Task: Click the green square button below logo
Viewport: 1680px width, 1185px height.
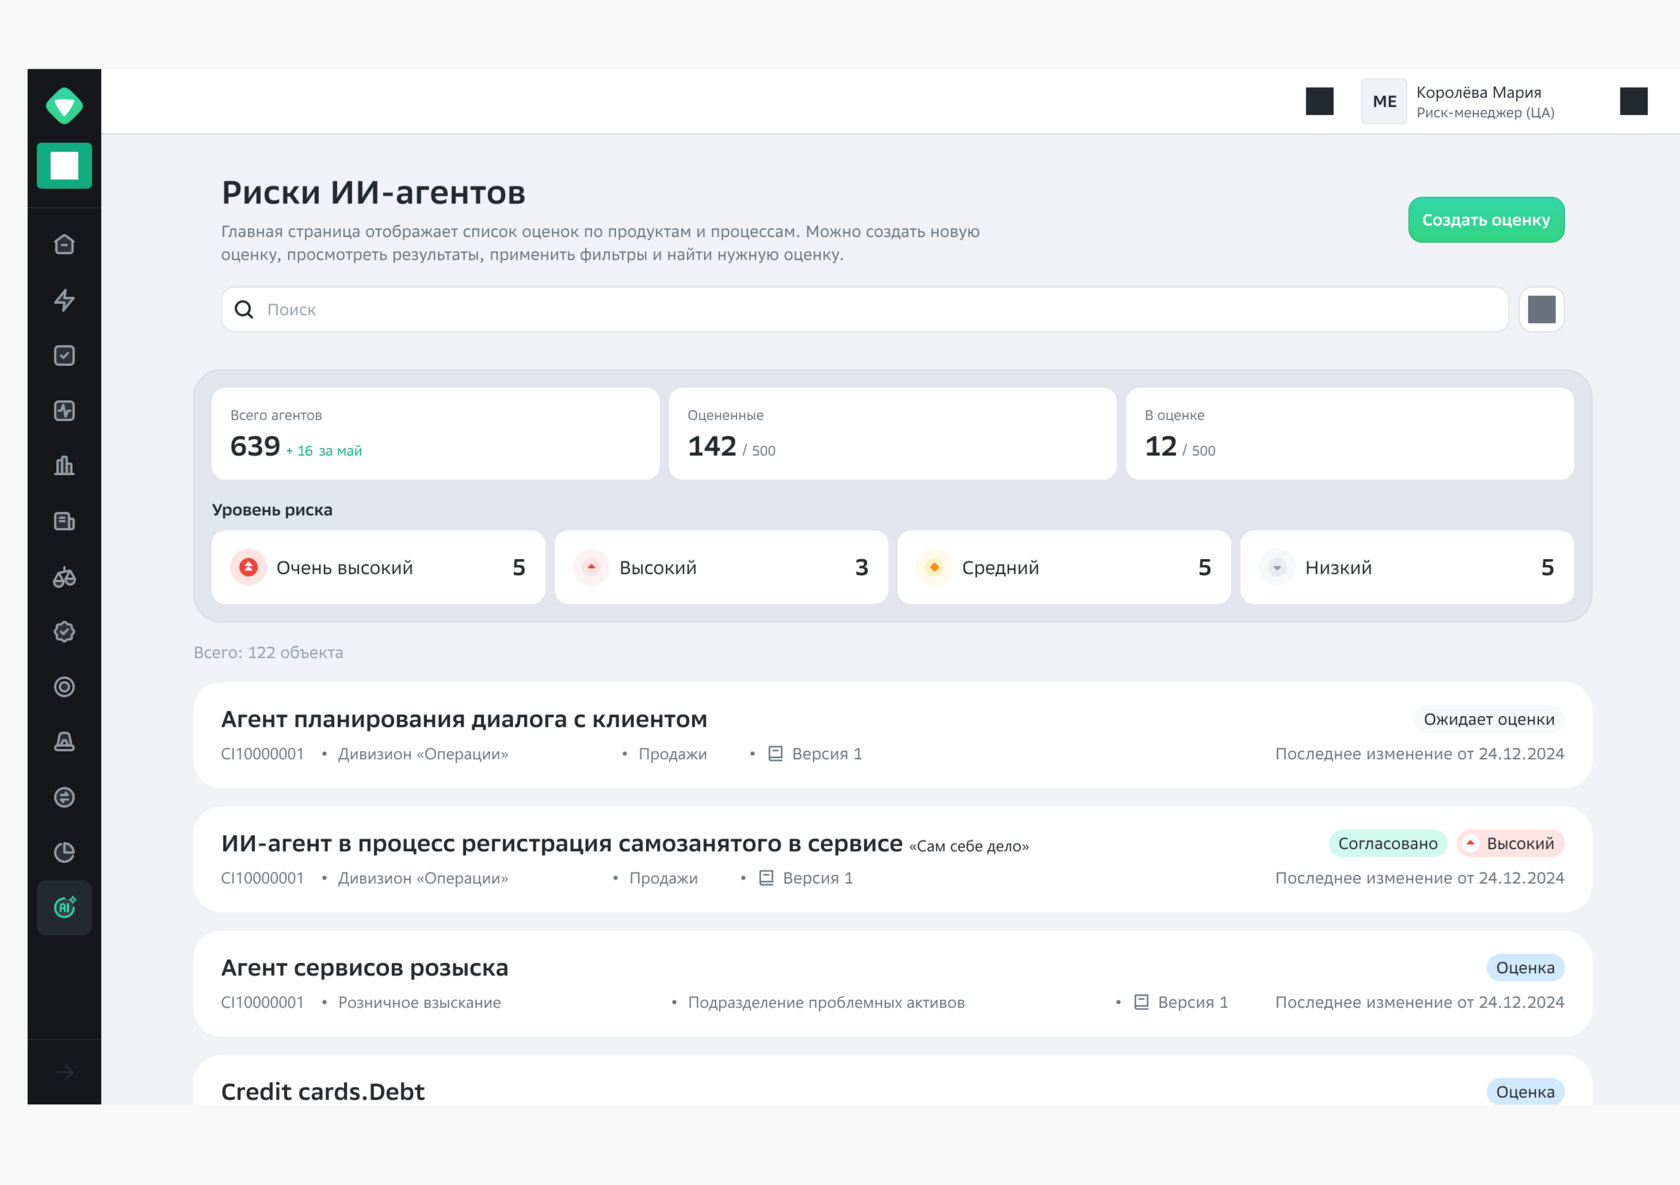Action: 64,166
